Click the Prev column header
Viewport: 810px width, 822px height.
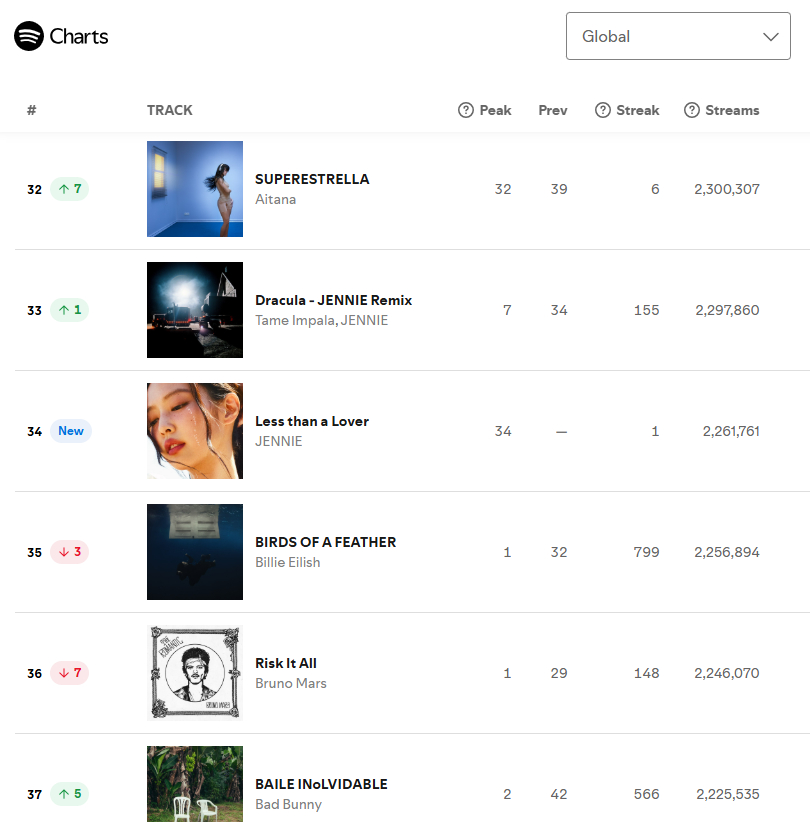(553, 110)
